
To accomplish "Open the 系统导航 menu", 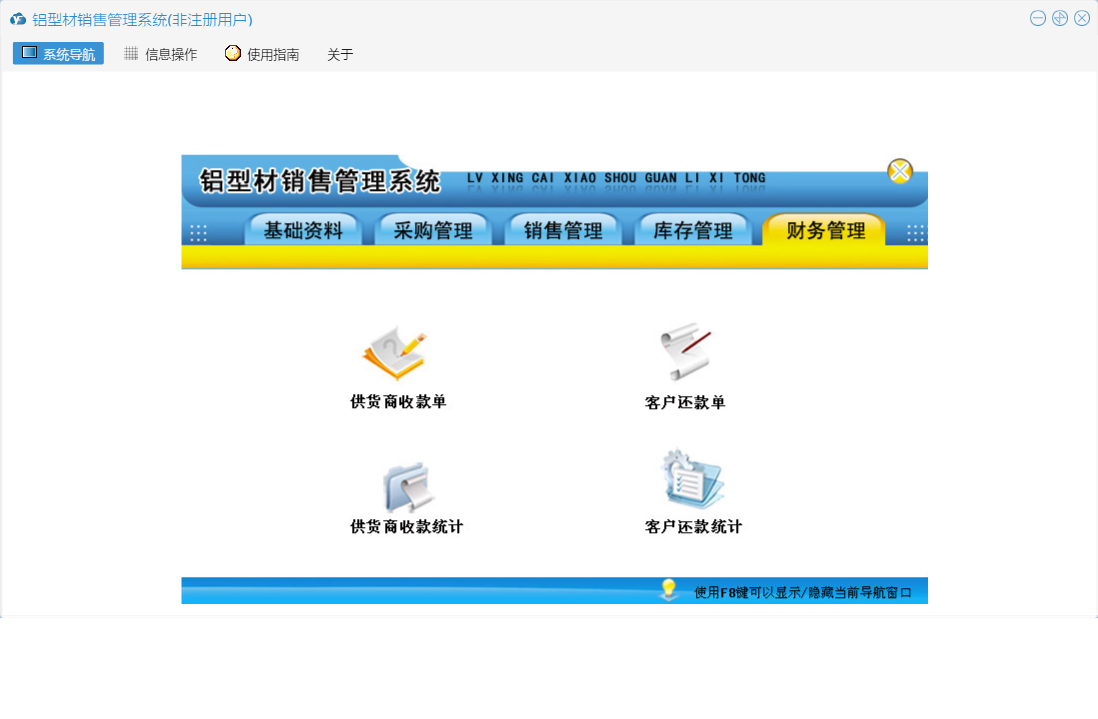I will click(x=58, y=54).
